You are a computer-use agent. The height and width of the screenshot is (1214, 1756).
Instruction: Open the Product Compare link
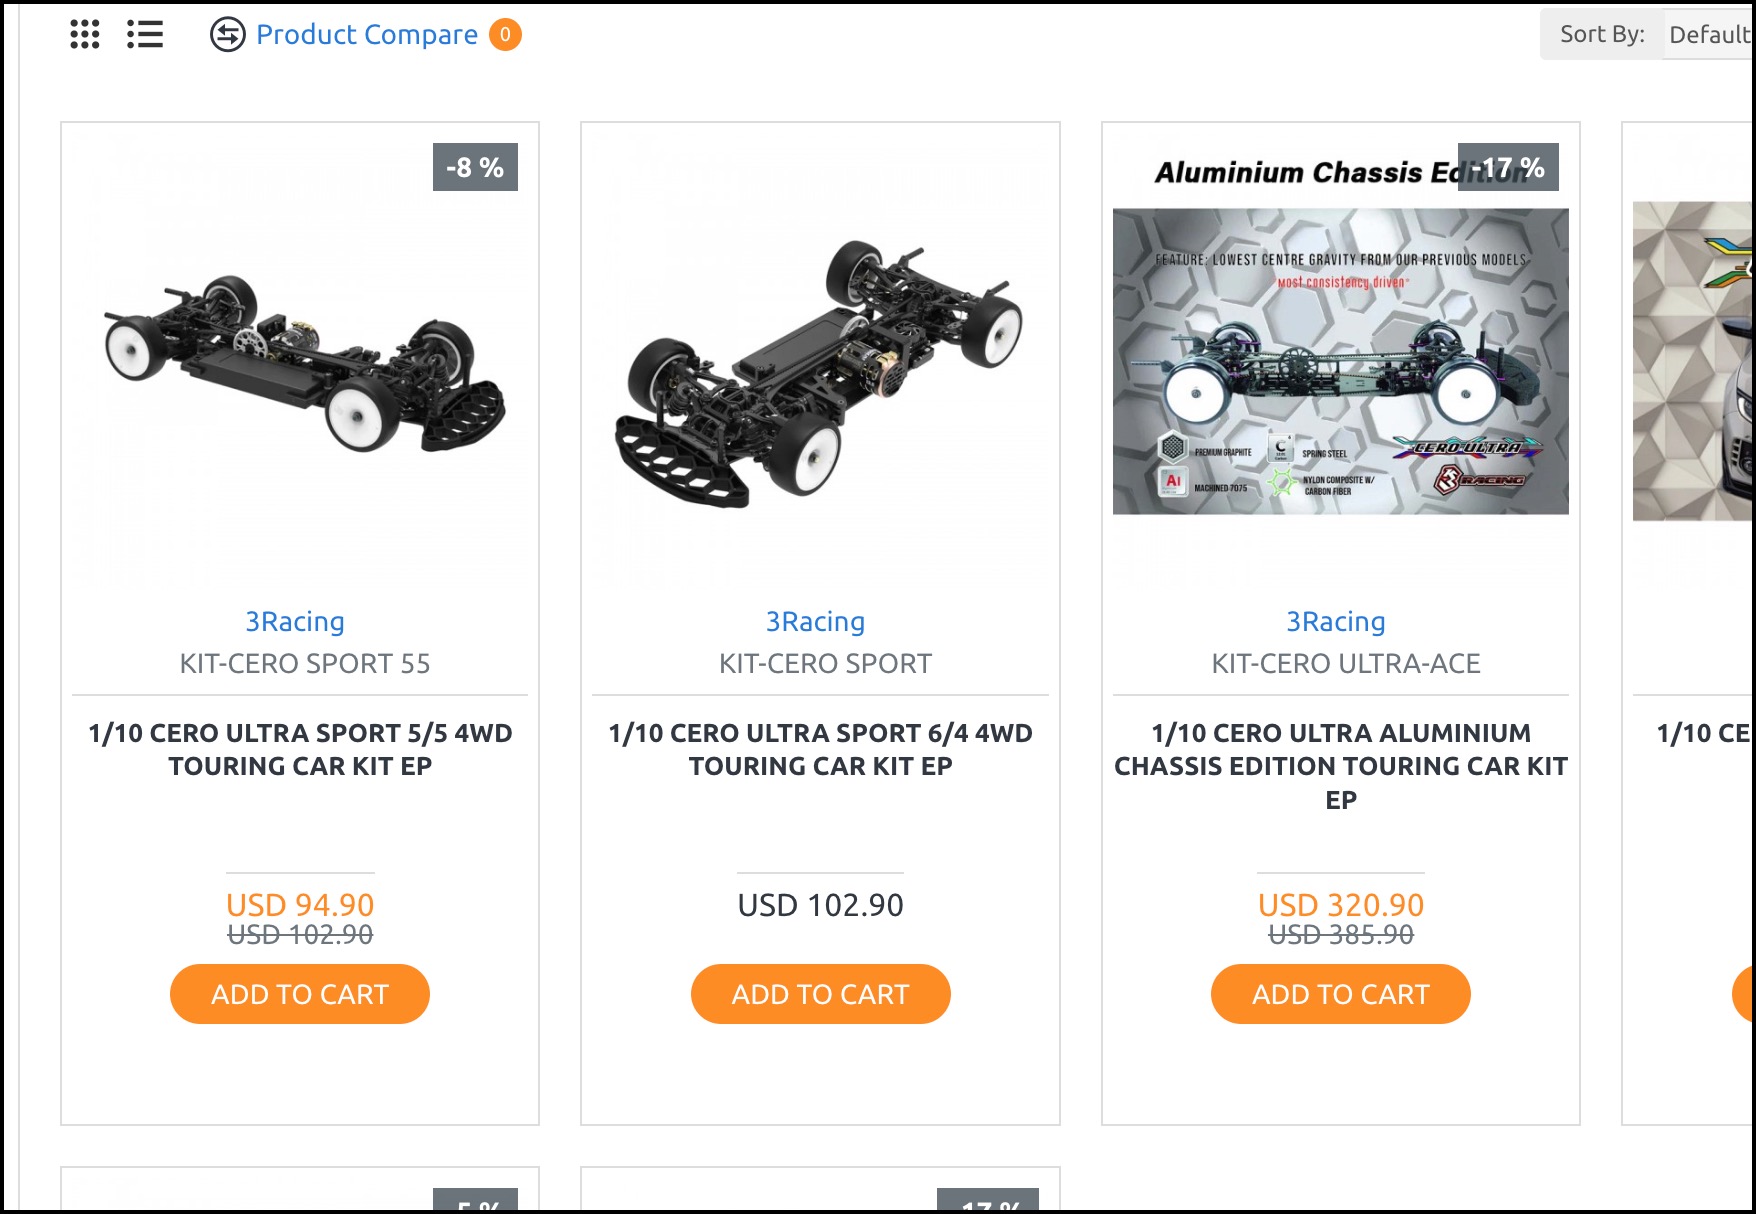(x=367, y=34)
